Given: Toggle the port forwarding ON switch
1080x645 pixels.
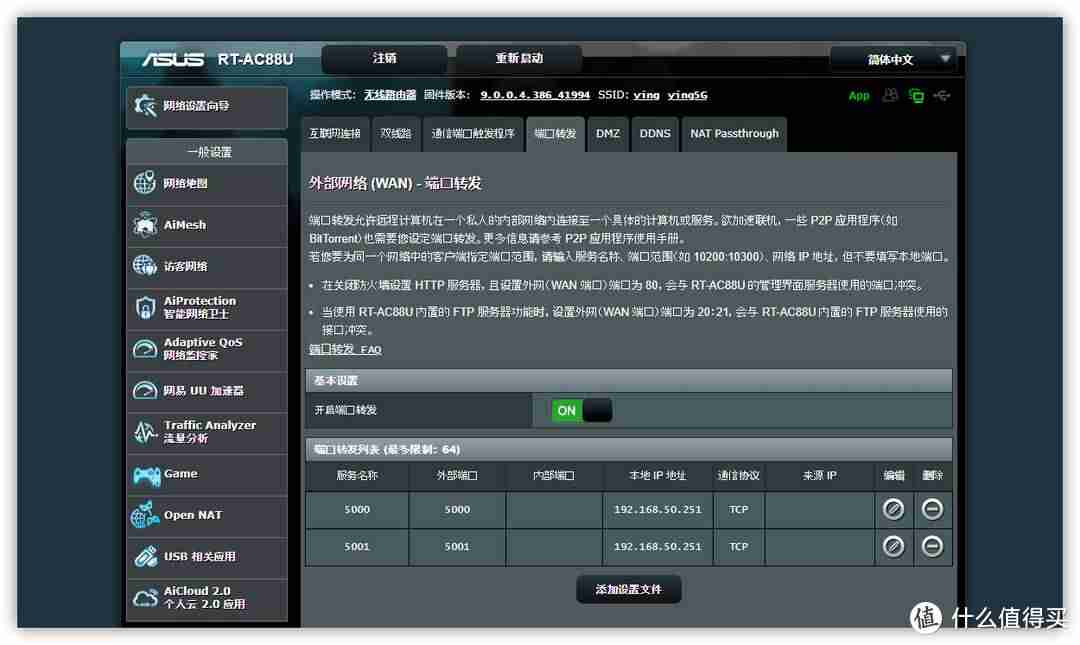Looking at the screenshot, I should tap(581, 411).
